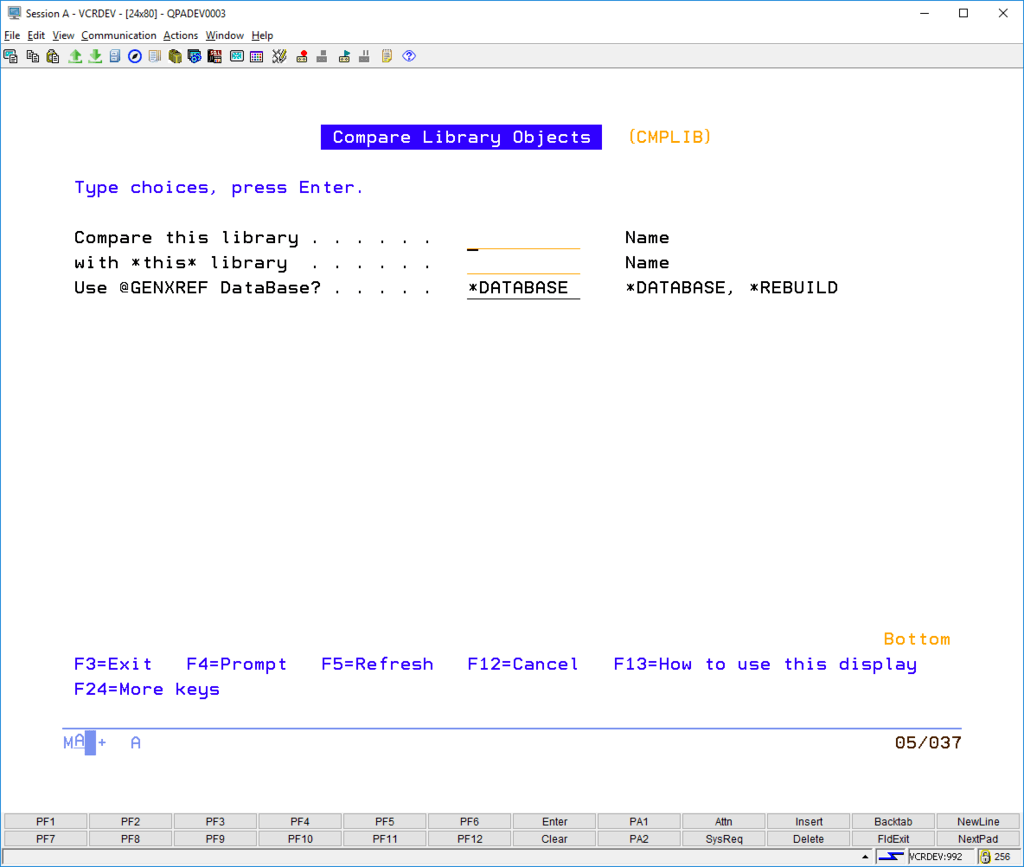Image resolution: width=1024 pixels, height=867 pixels.
Task: Click the record macro (red dot) icon
Action: (x=302, y=56)
